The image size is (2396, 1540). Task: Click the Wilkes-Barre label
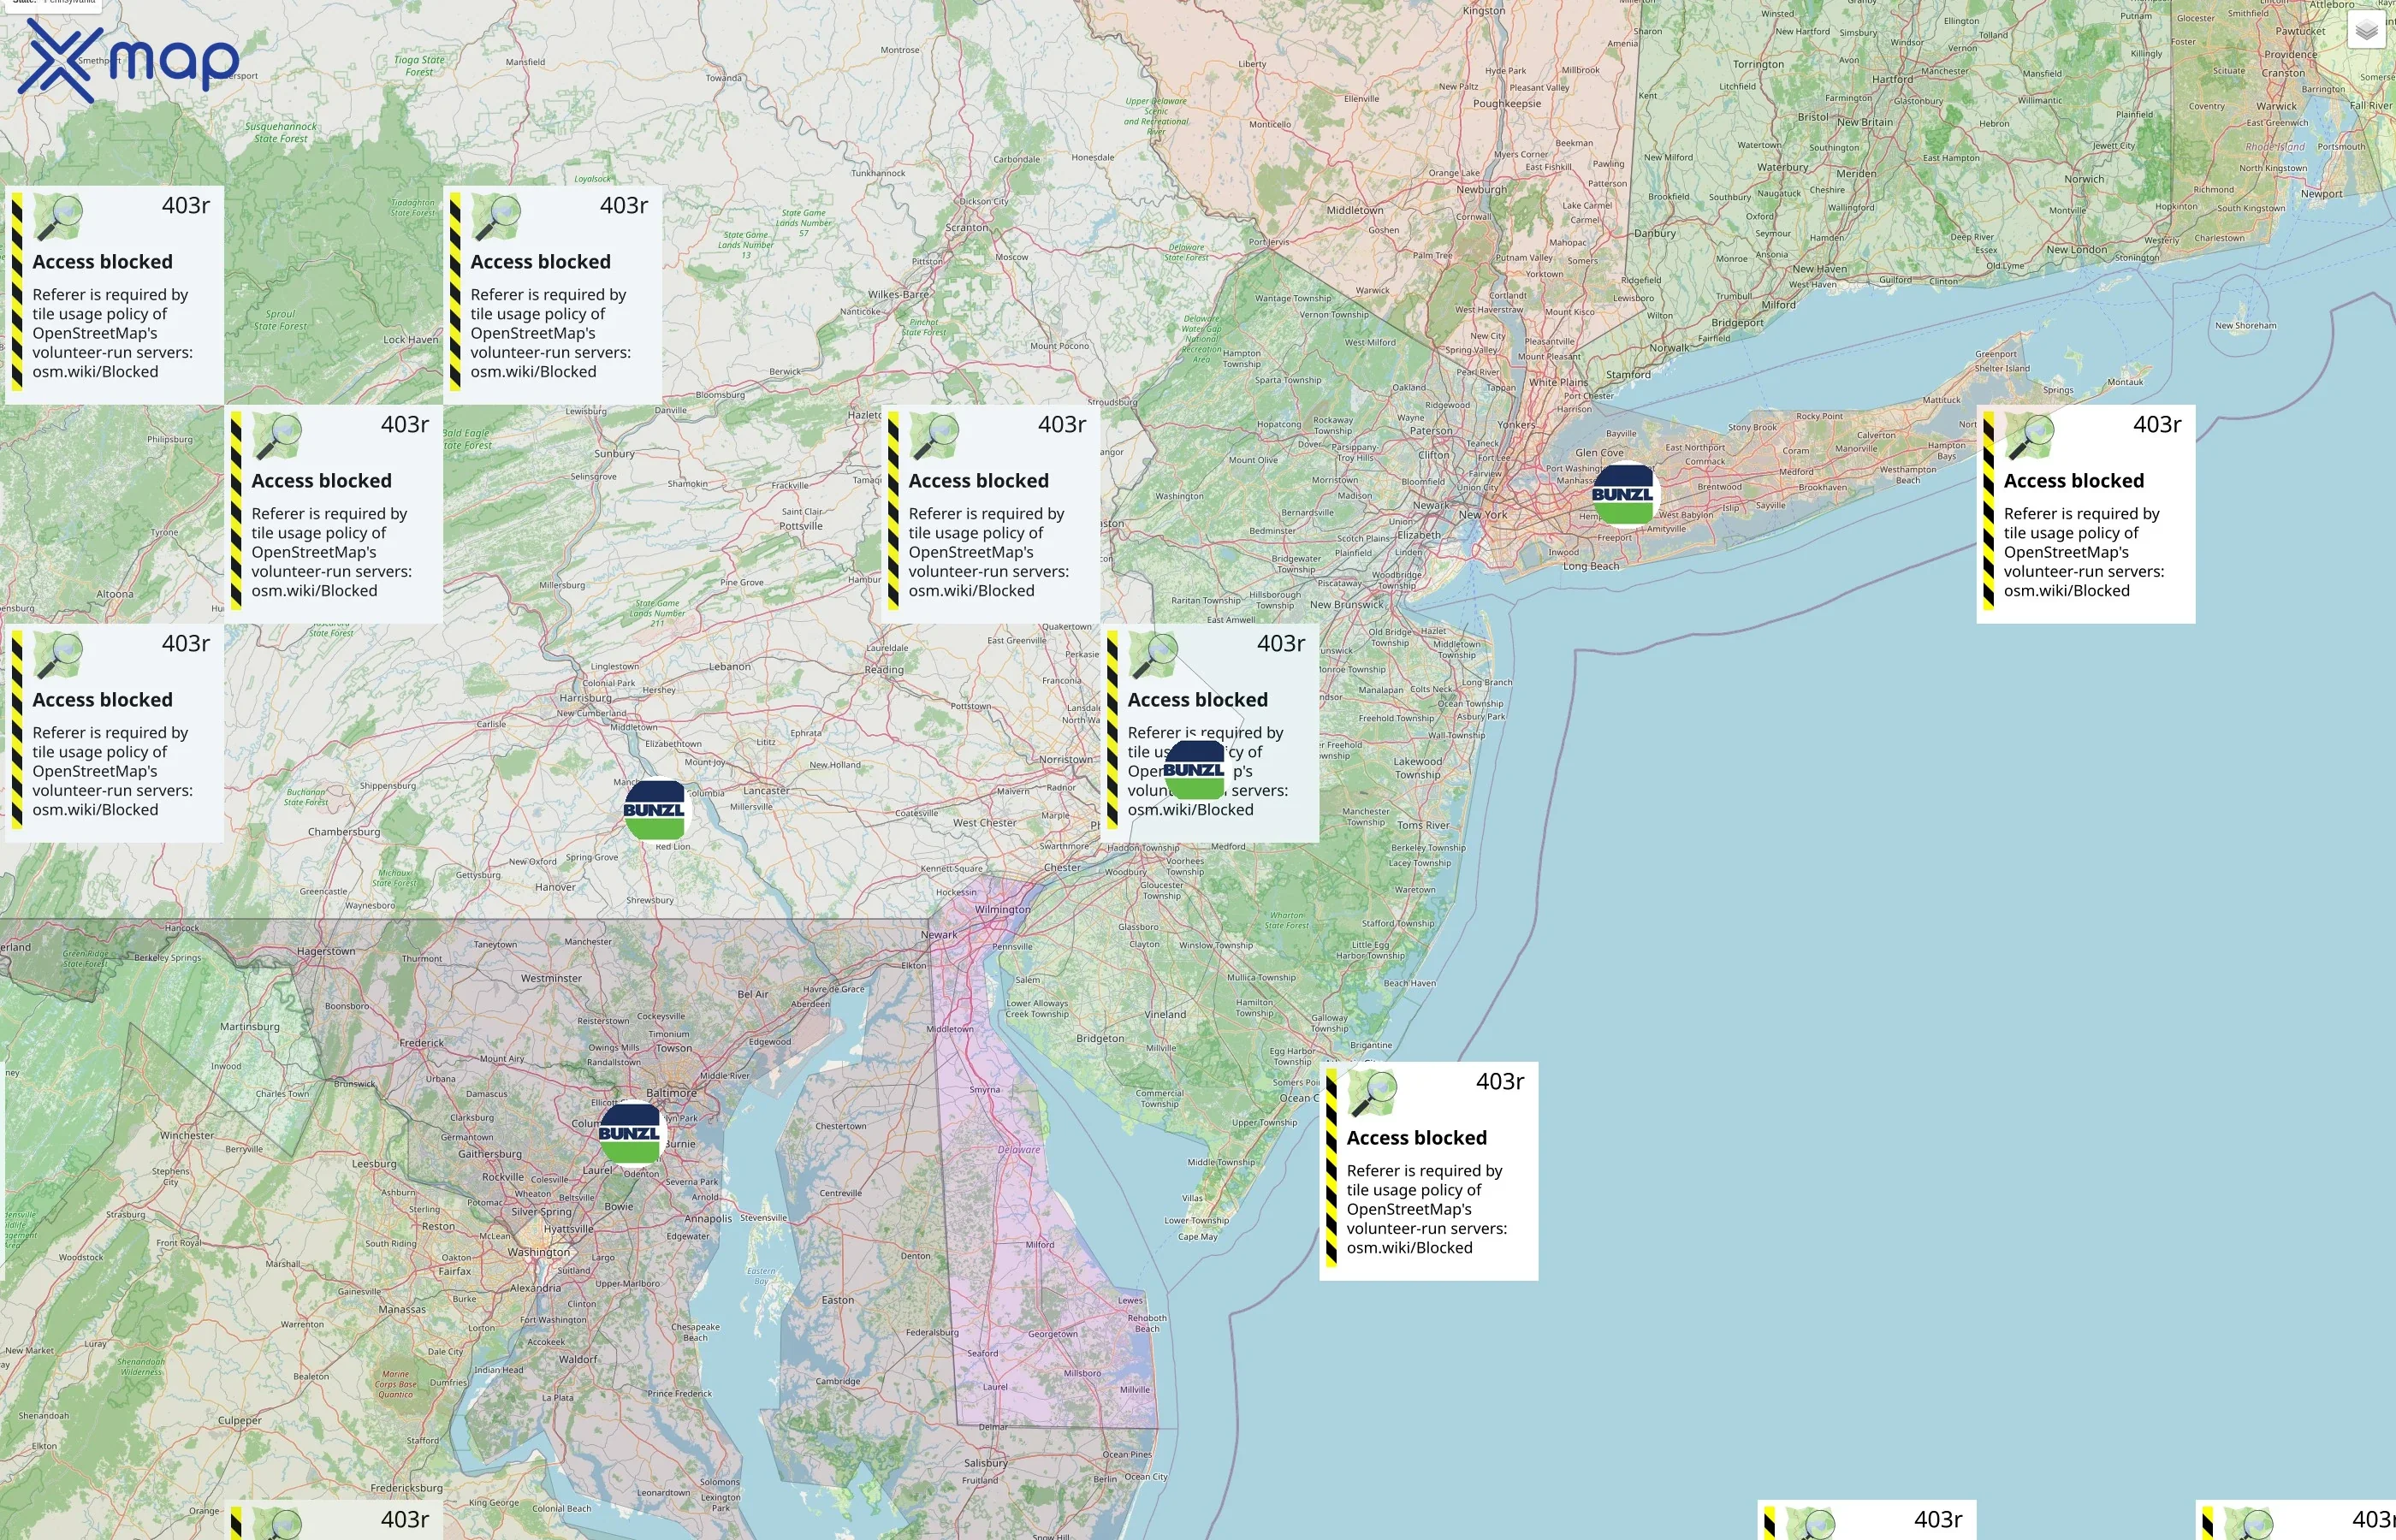click(x=899, y=294)
